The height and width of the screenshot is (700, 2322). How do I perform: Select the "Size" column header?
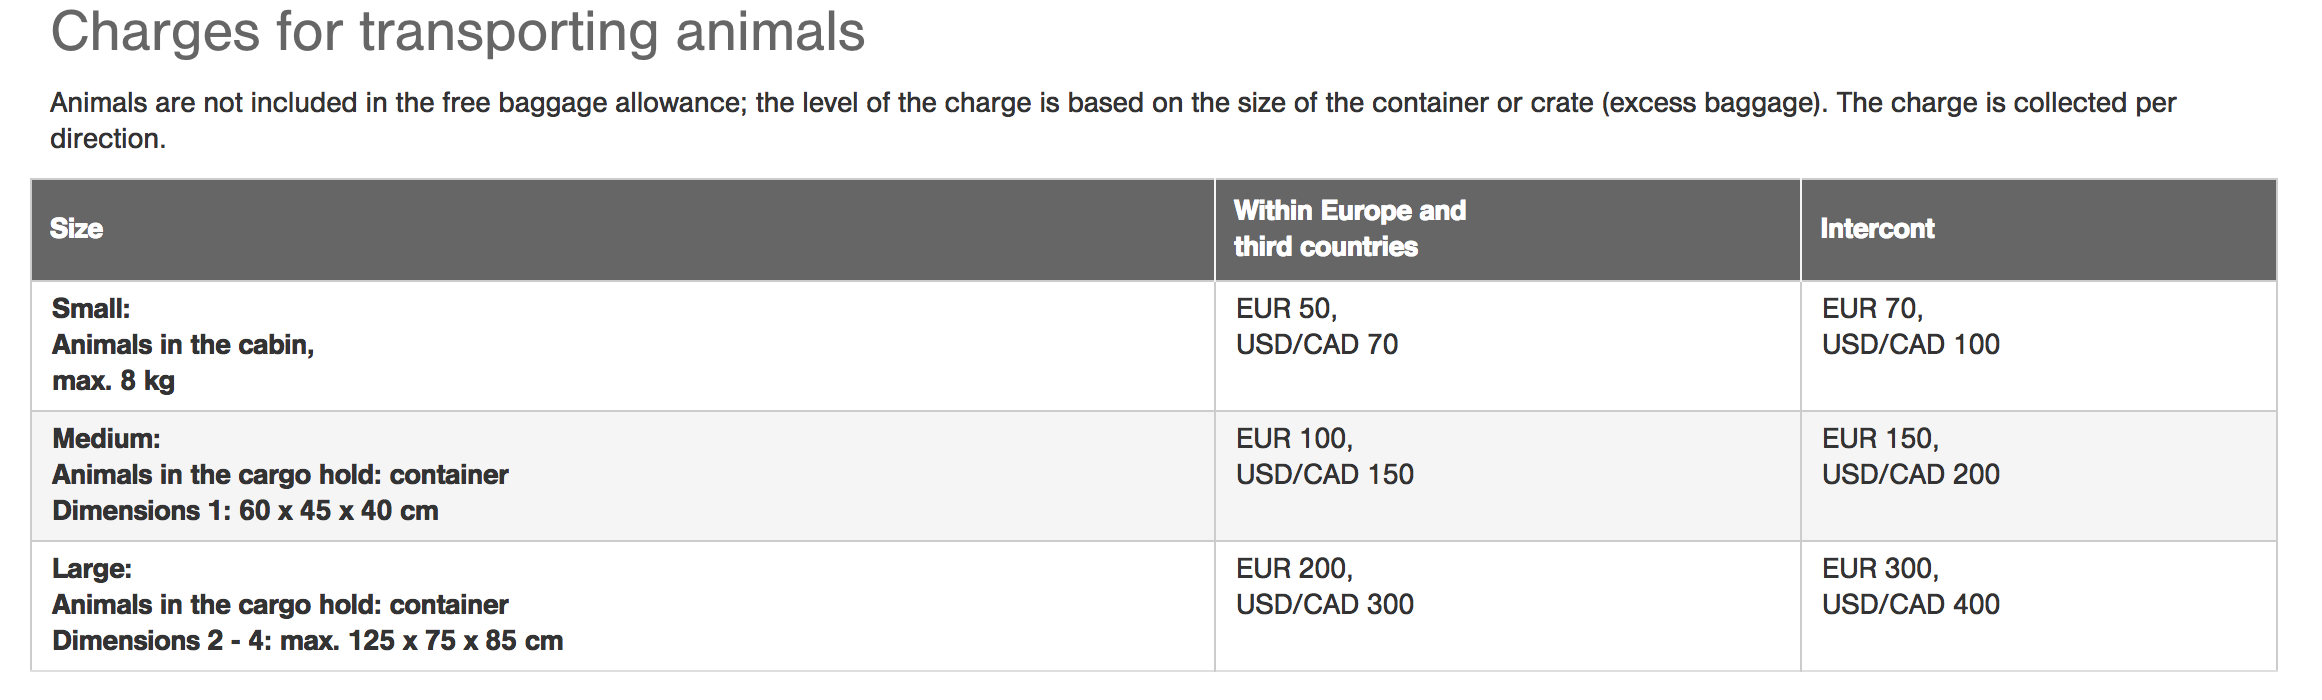pyautogui.click(x=77, y=229)
